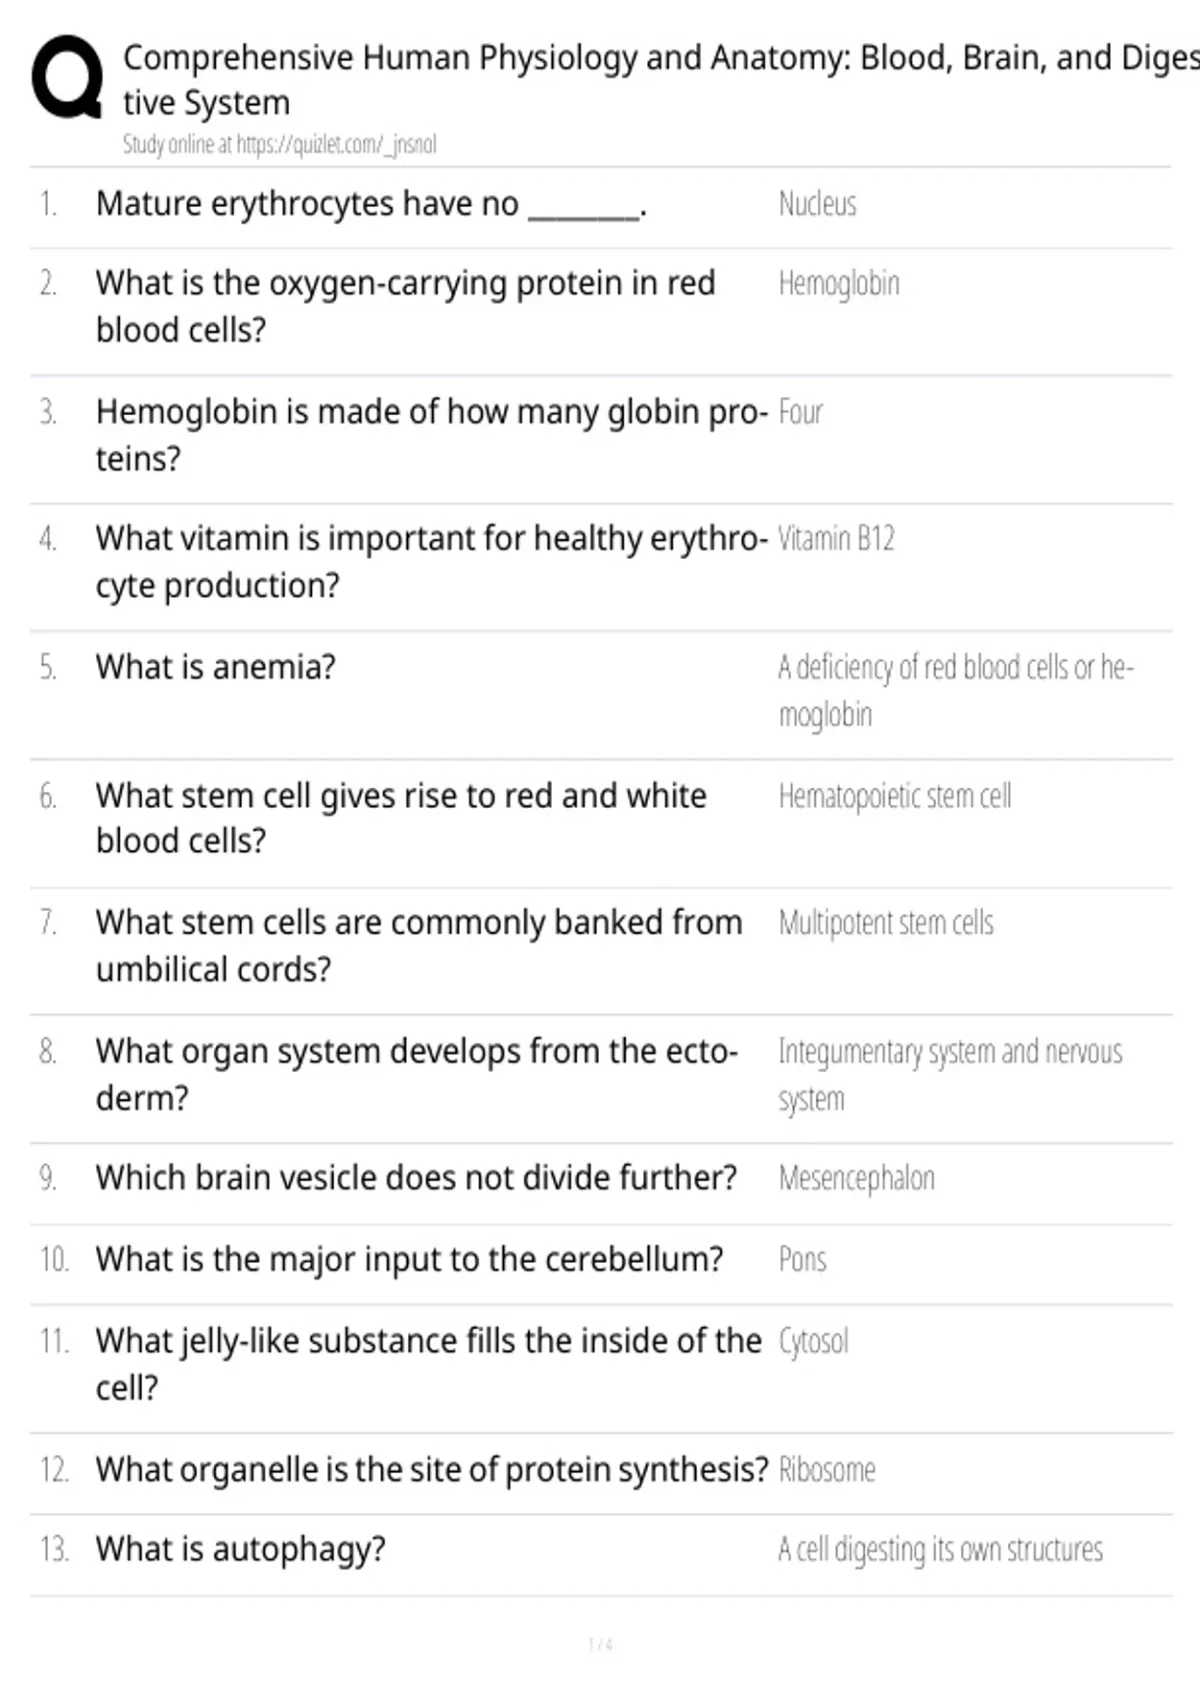Click the answer "Mesencephalon"

pos(856,1179)
